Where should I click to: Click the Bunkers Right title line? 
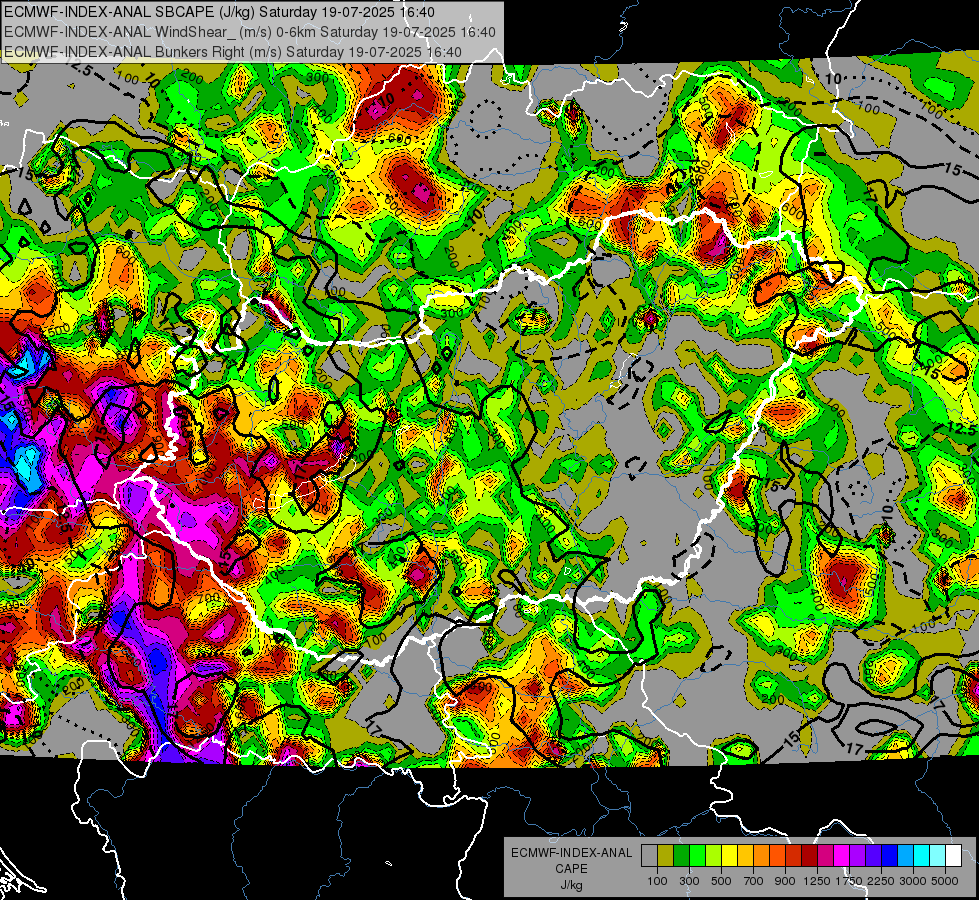(233, 52)
